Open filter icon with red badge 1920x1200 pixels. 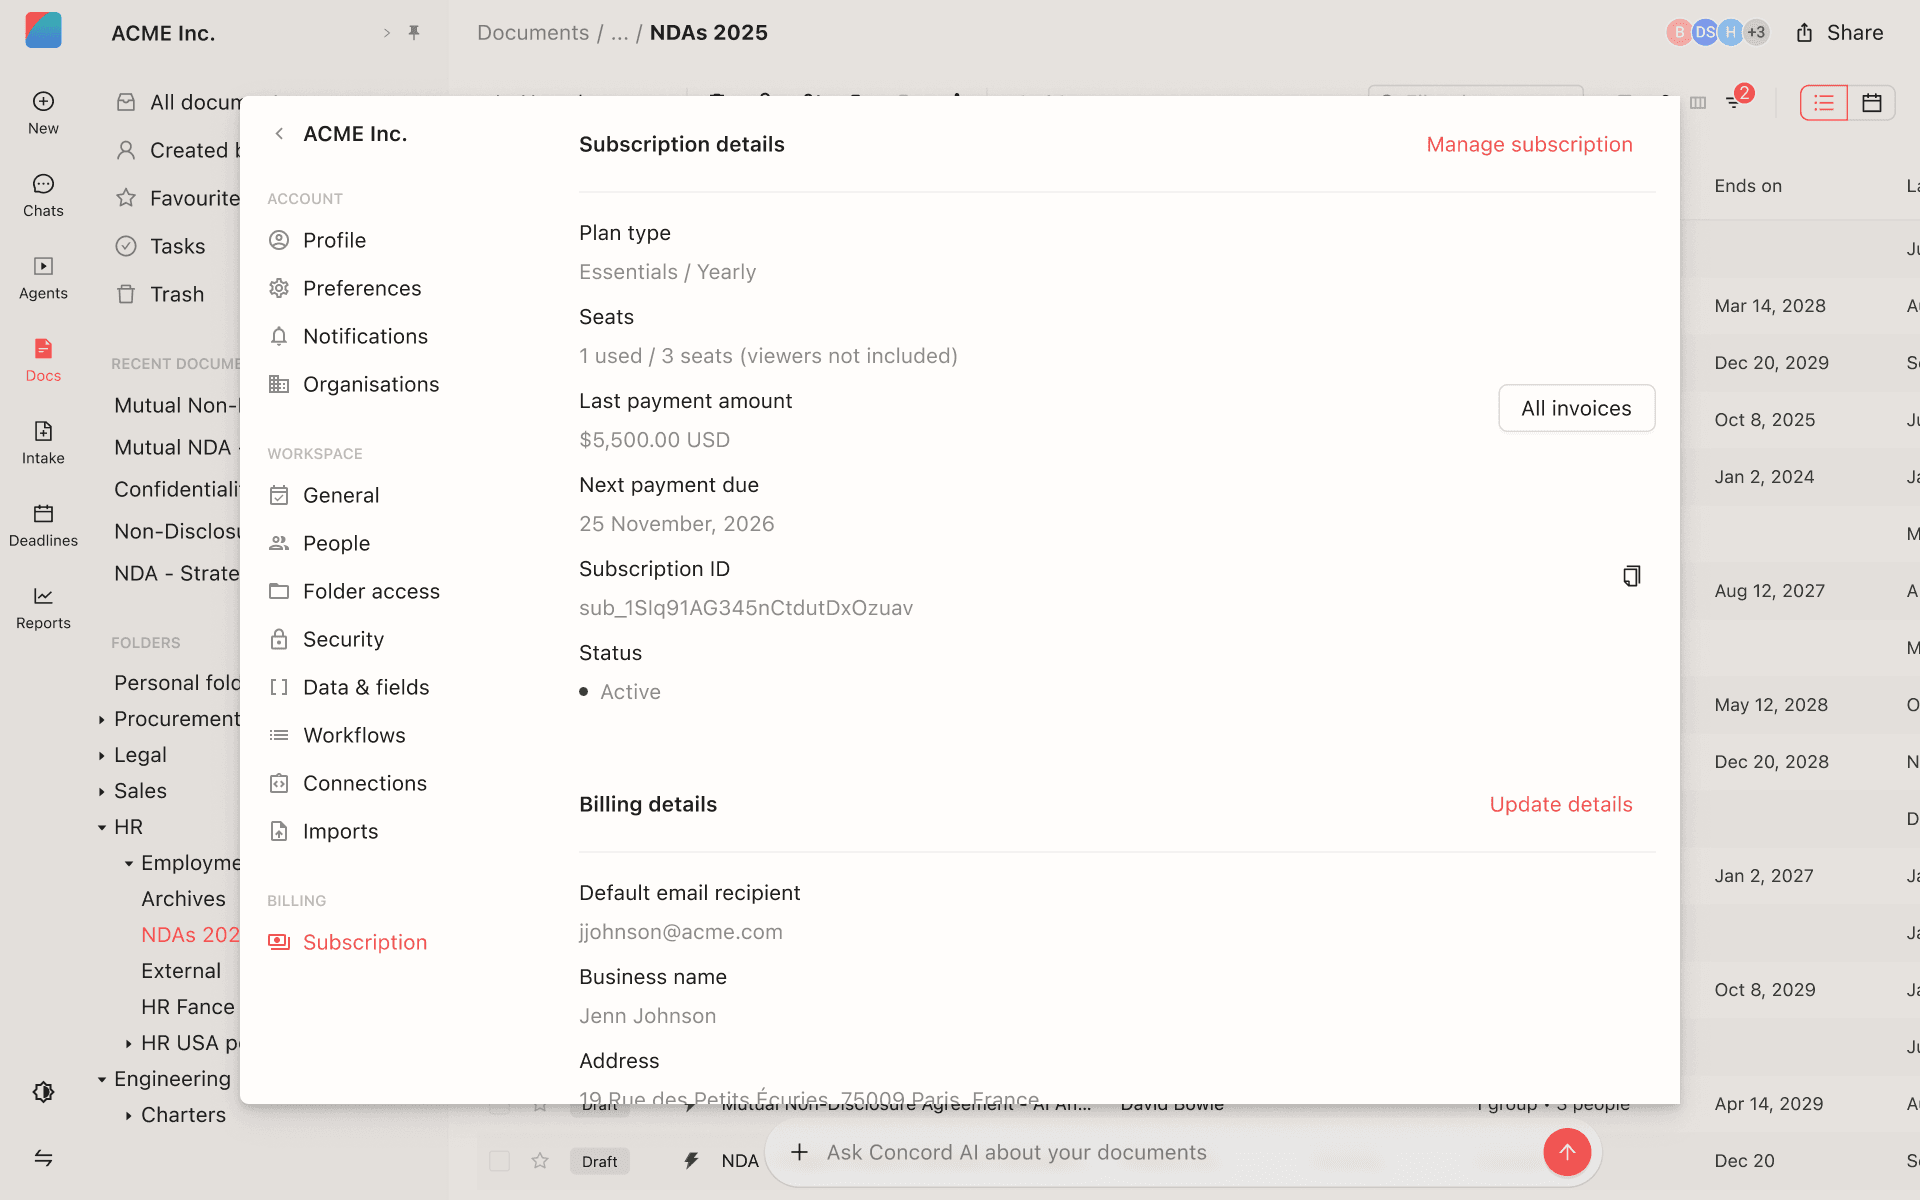coord(1735,101)
